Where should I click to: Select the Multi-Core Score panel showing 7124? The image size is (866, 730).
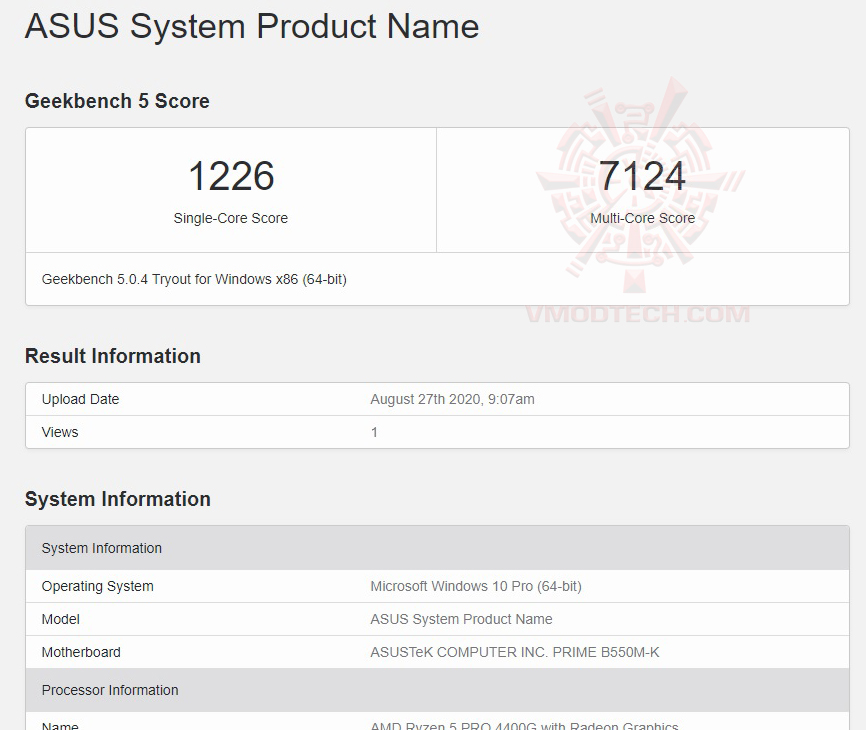(x=643, y=189)
